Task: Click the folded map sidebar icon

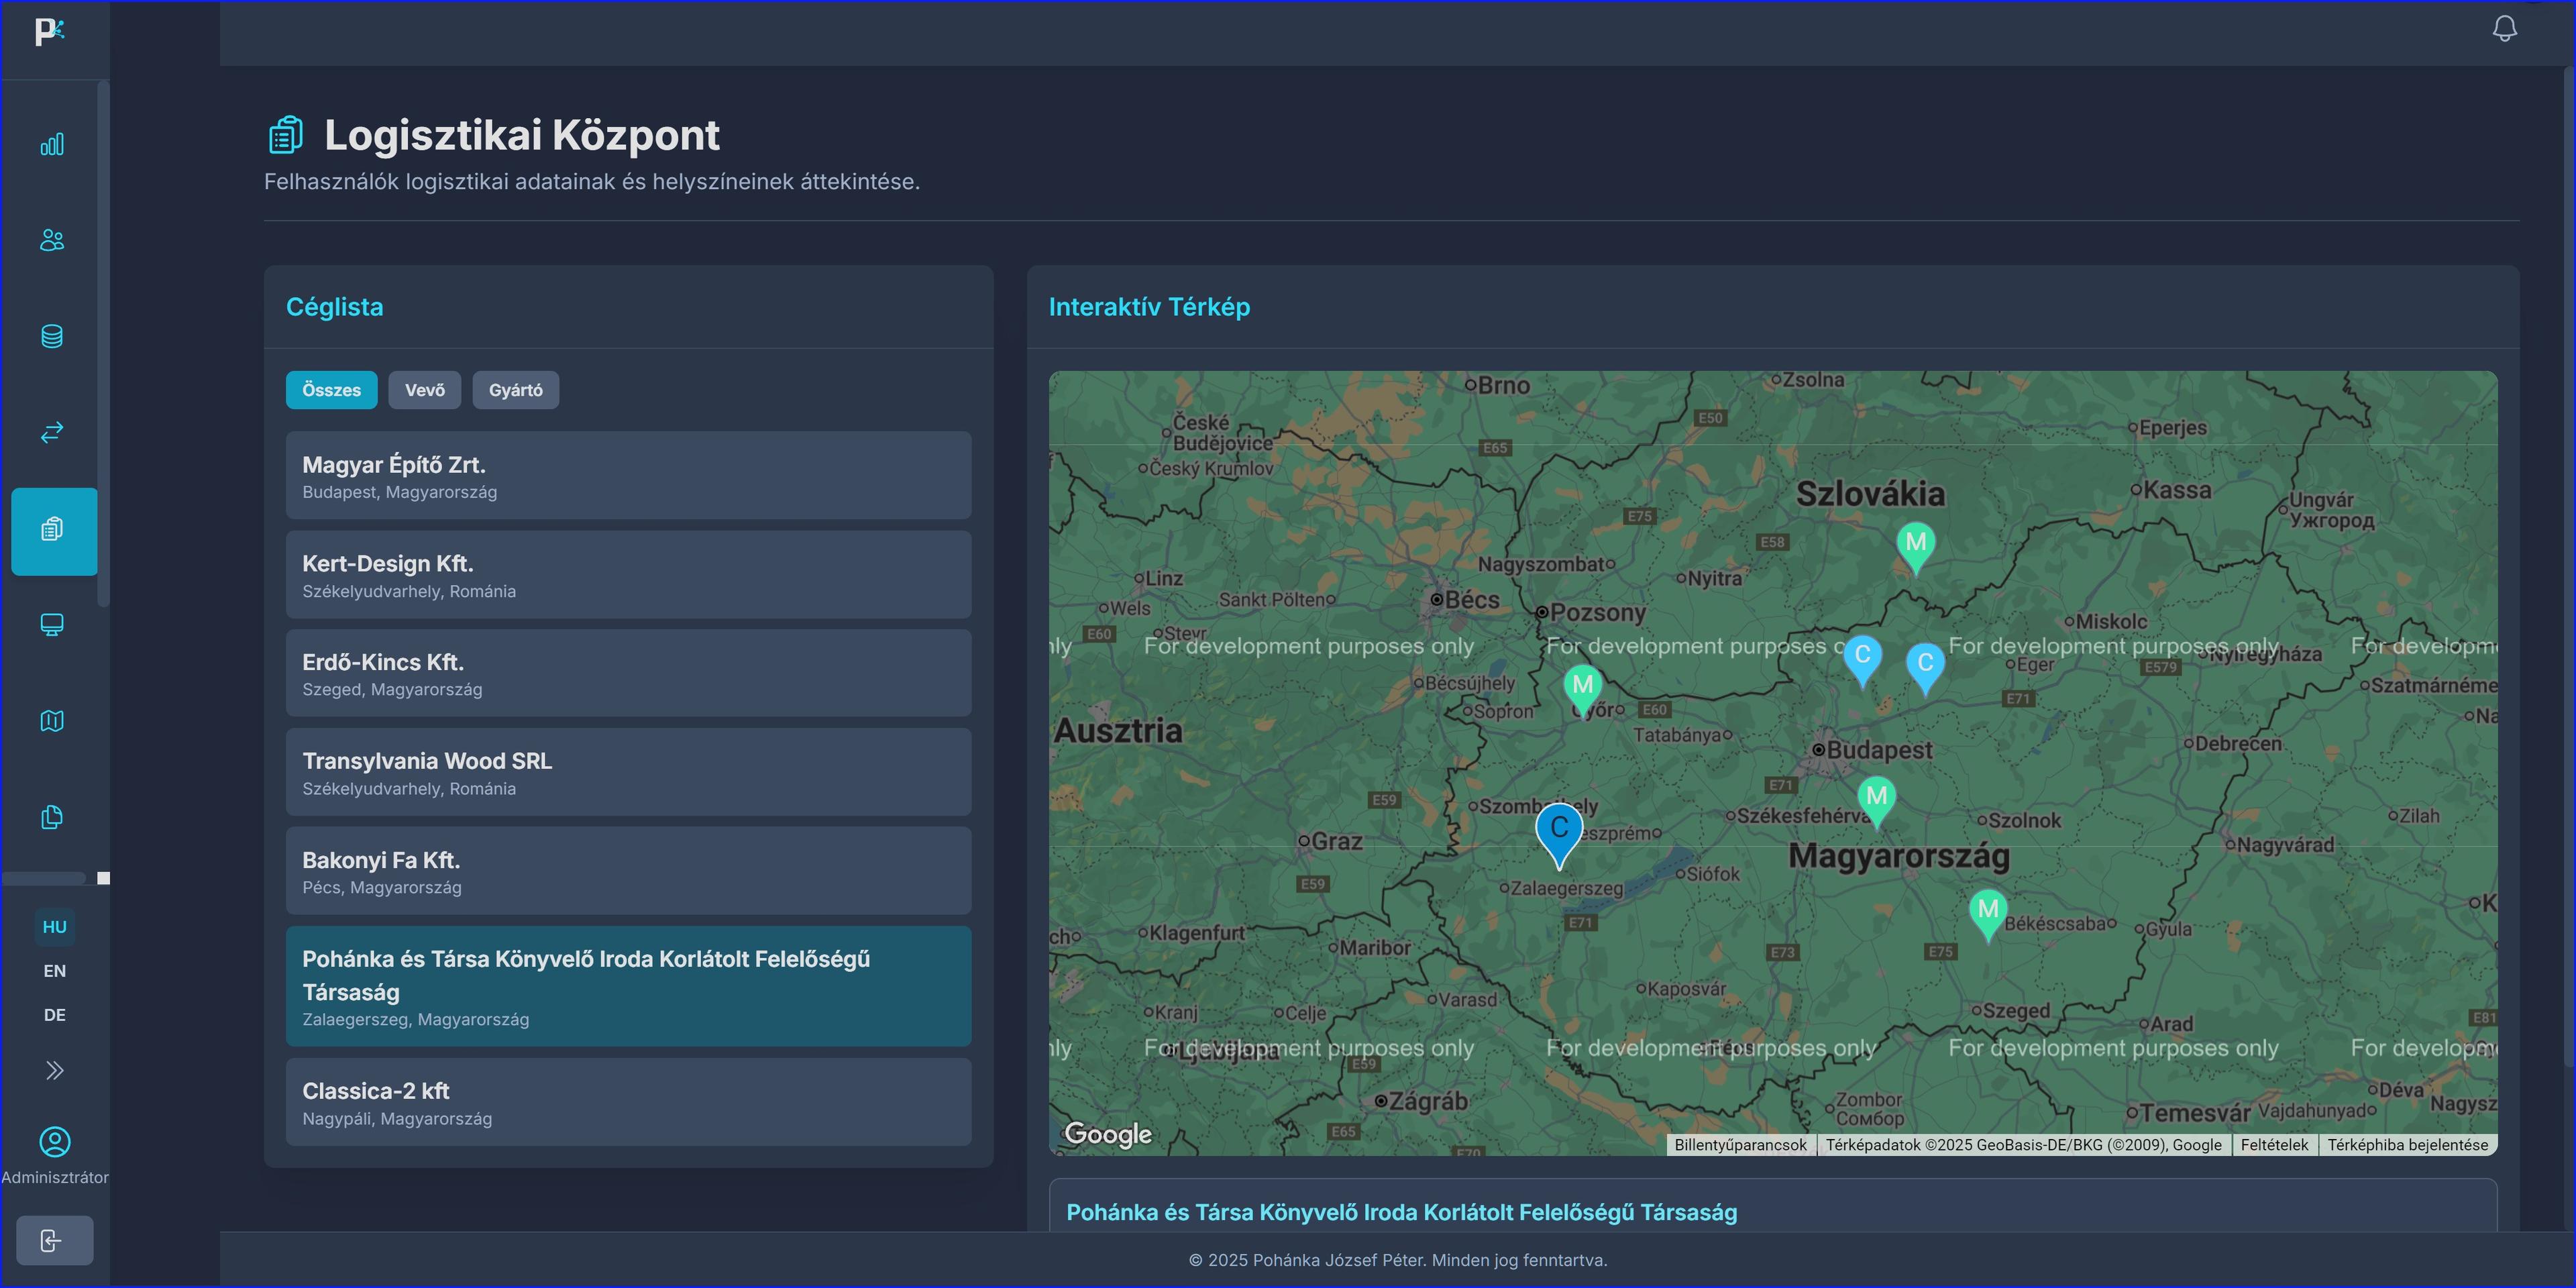Action: [x=52, y=721]
